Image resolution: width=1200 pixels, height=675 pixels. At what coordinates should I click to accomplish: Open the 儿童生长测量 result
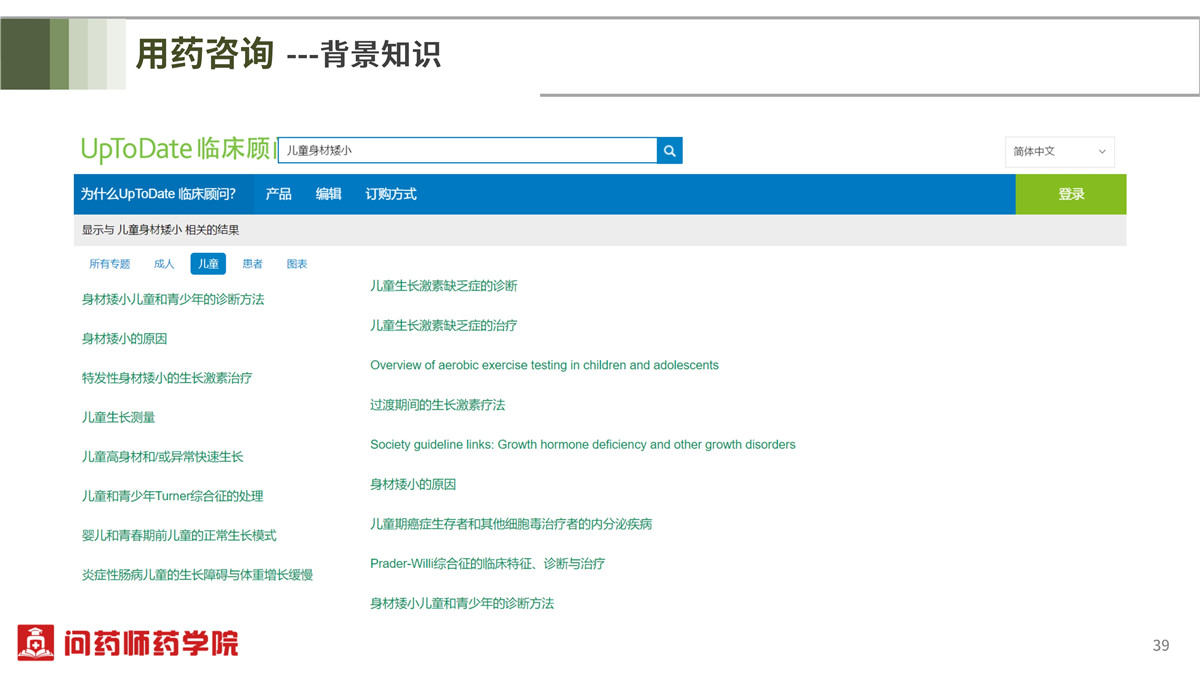click(x=118, y=417)
